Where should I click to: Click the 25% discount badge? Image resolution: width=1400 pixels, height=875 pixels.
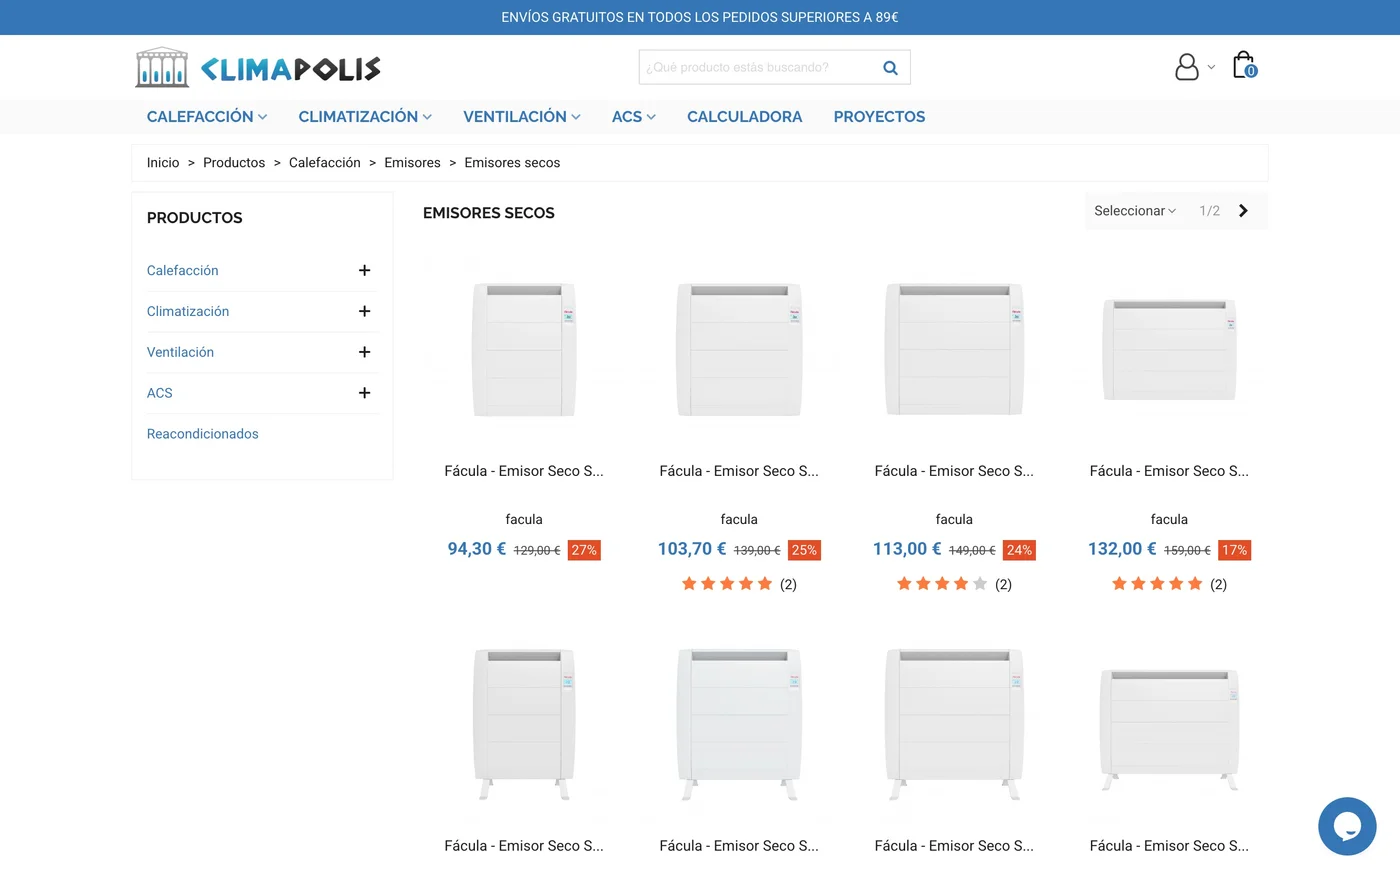coord(804,550)
